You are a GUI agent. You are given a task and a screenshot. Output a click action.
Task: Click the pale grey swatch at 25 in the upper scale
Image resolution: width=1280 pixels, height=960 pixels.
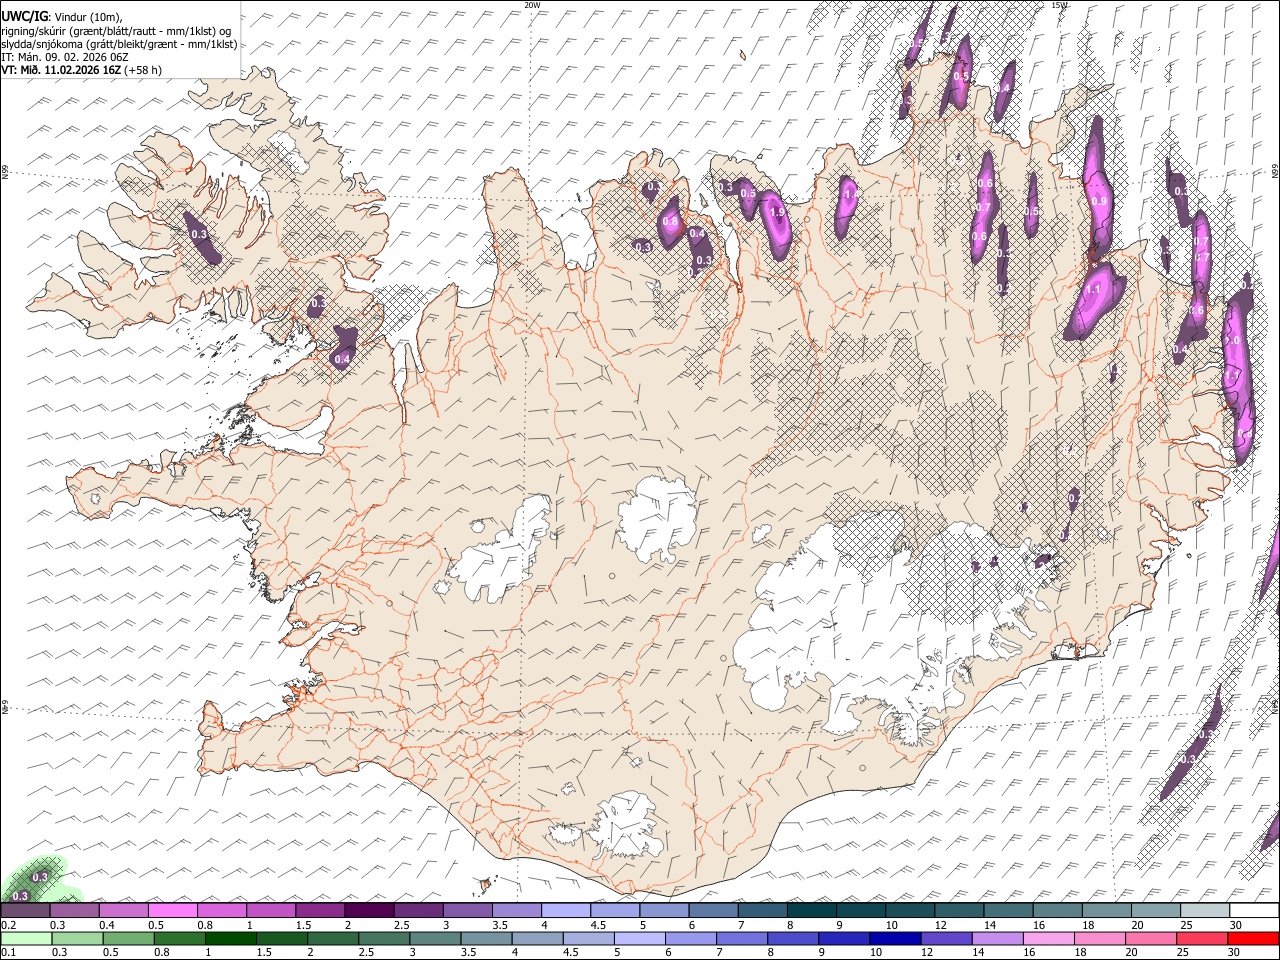[1204, 910]
